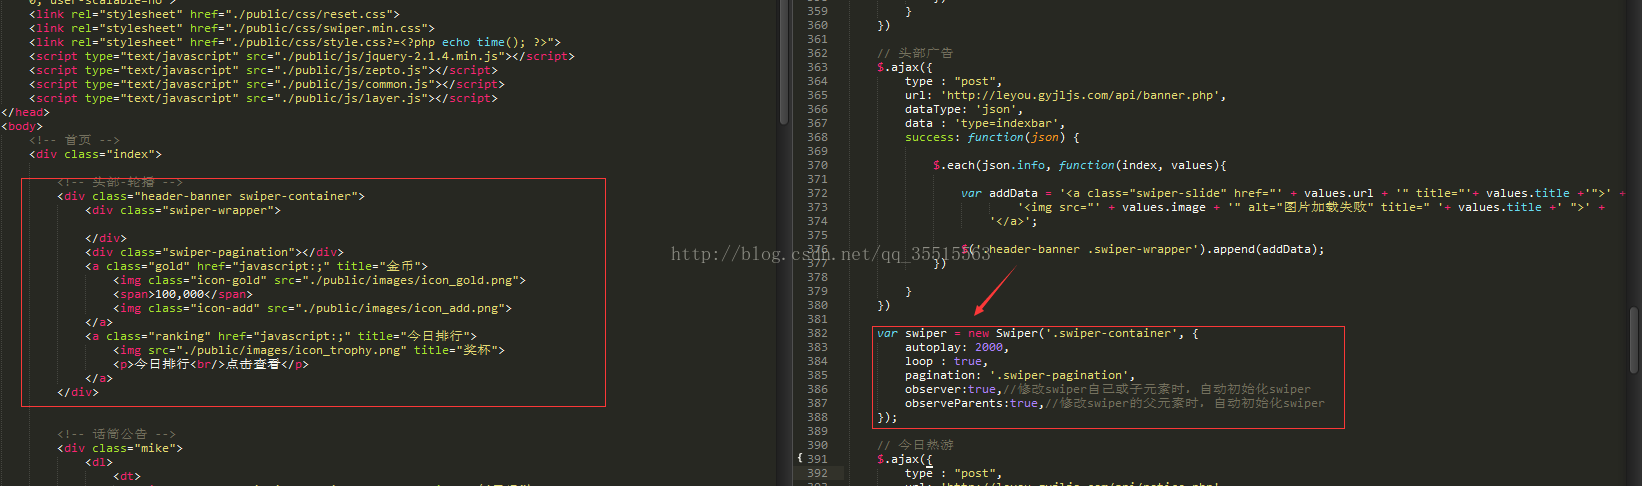Click type : "post" on line 364
Viewport: 1642px width, 486px height.
954,81
